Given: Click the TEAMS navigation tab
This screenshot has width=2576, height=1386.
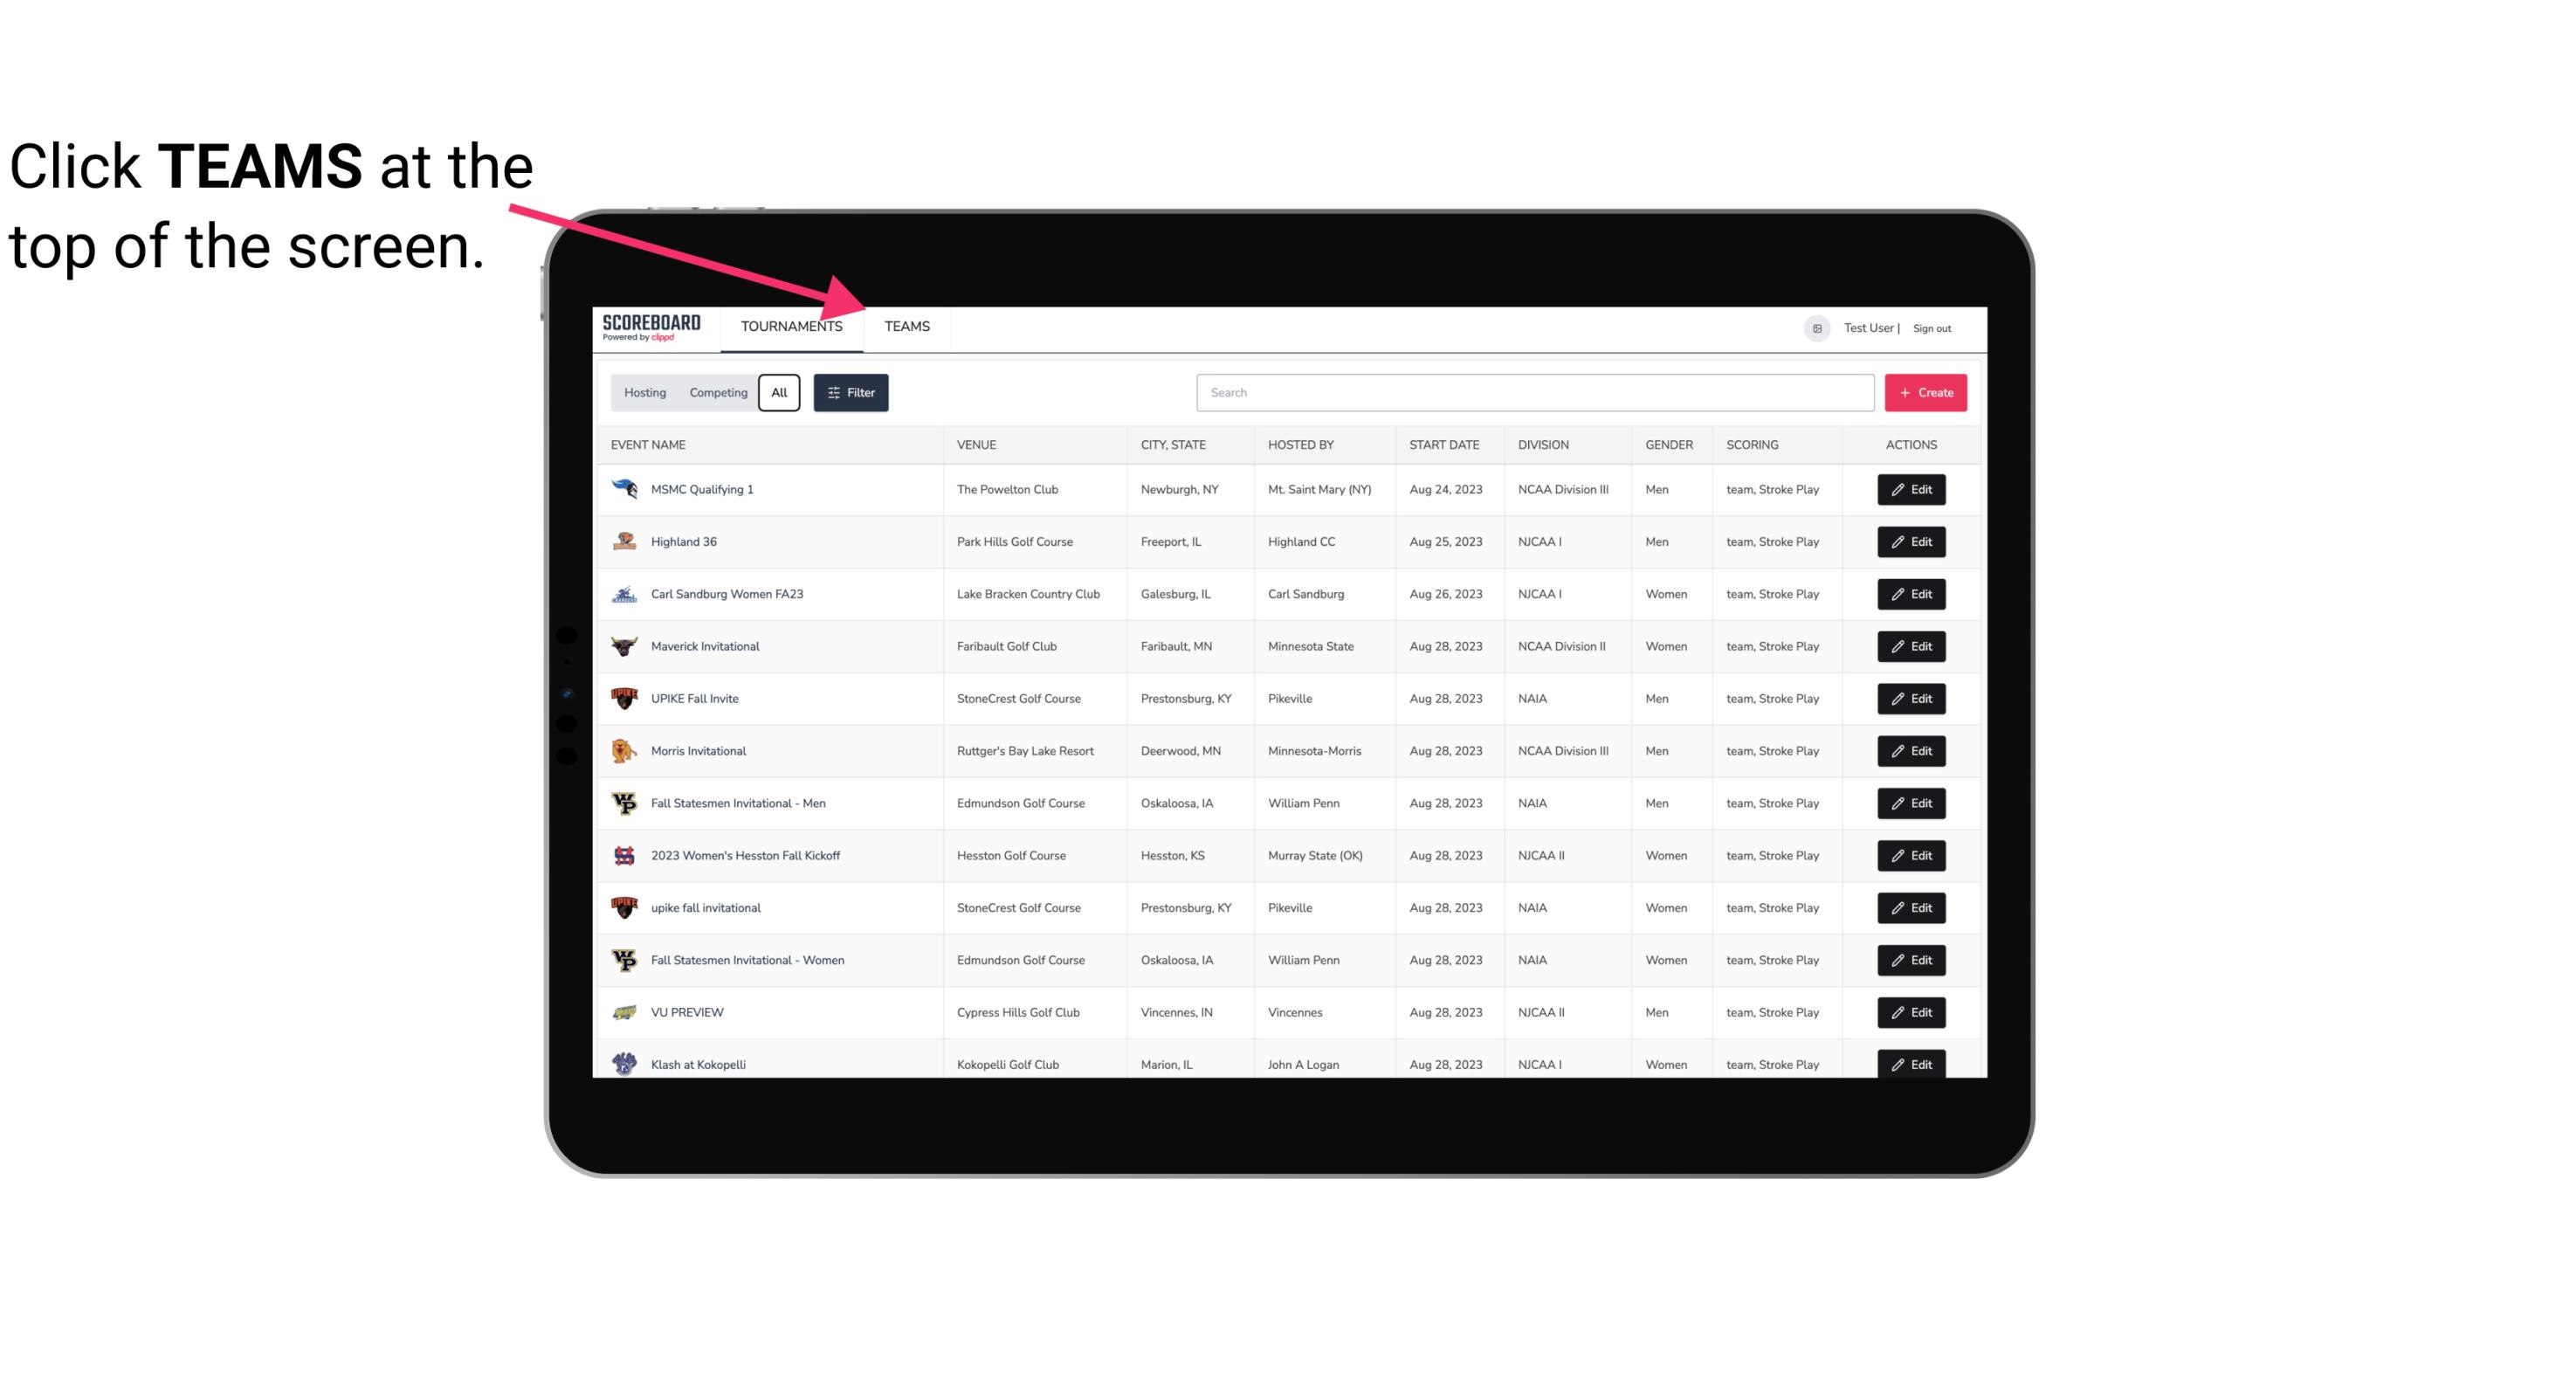Looking at the screenshot, I should (x=906, y=326).
